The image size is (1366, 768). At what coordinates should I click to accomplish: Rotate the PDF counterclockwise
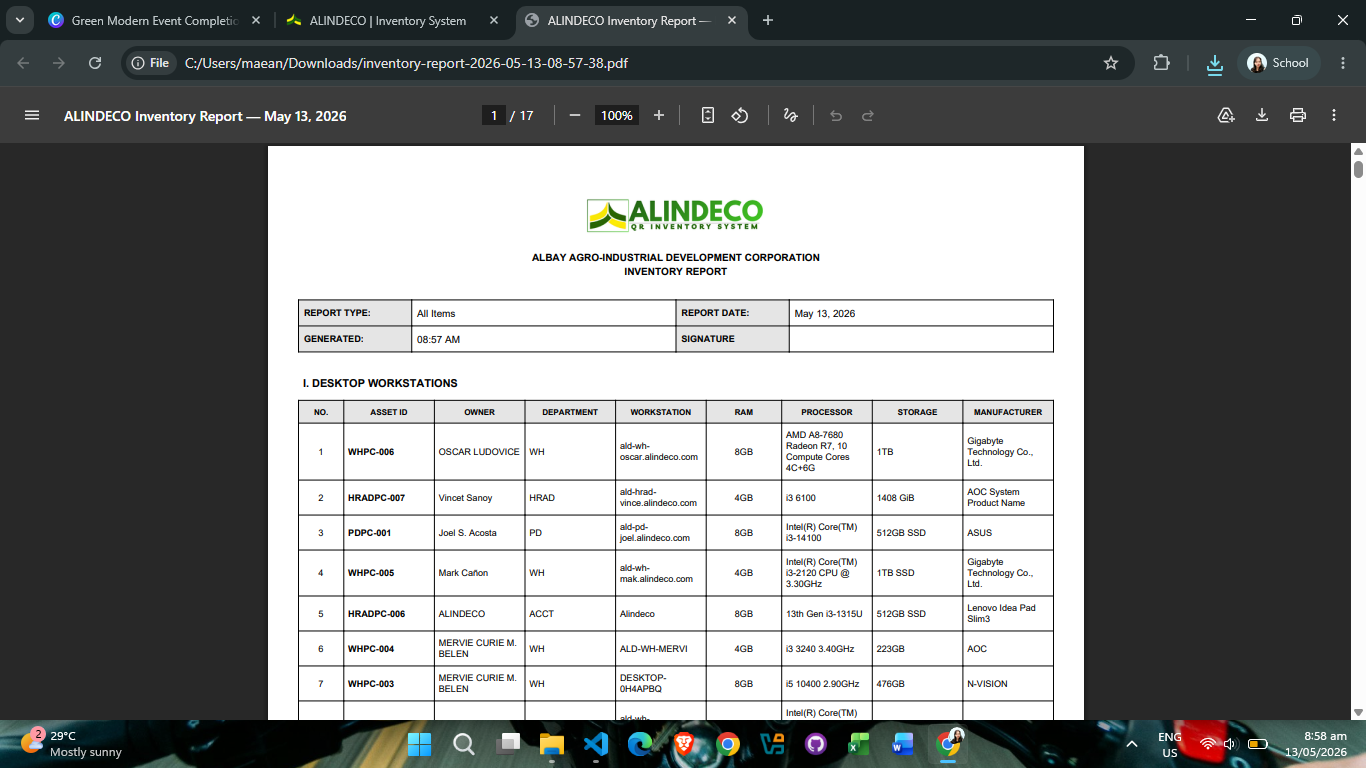tap(740, 116)
